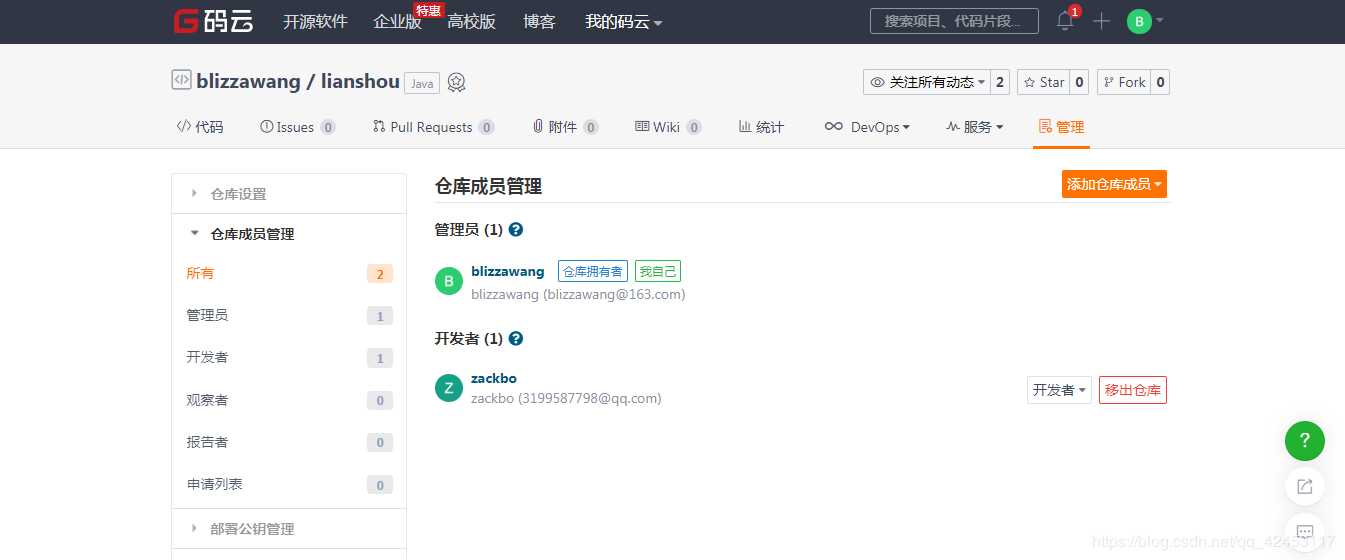Open the green question mark help button
This screenshot has width=1345, height=560.
1305,441
